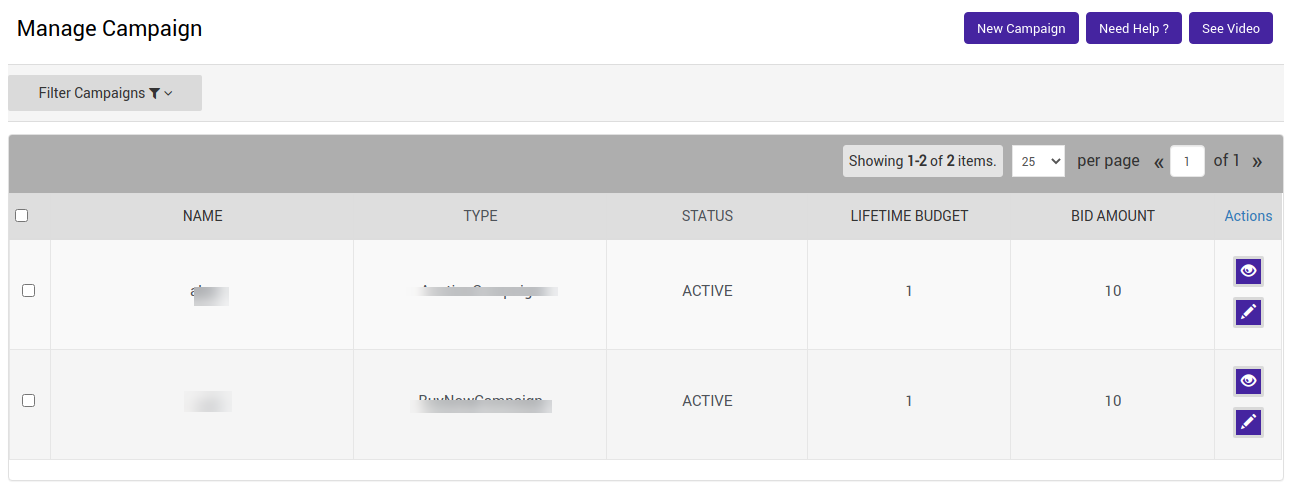Check the first campaign row checkbox

28,291
